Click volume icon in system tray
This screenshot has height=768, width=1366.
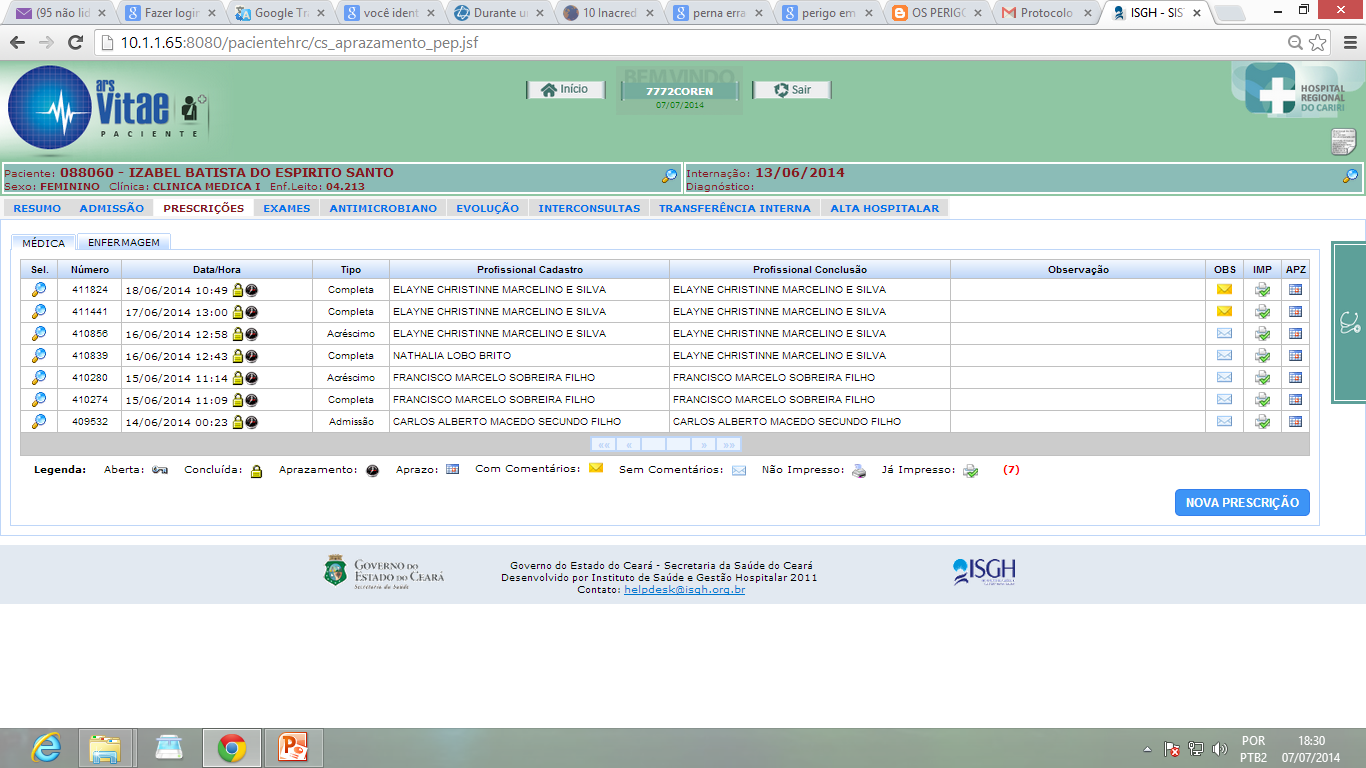click(1219, 749)
